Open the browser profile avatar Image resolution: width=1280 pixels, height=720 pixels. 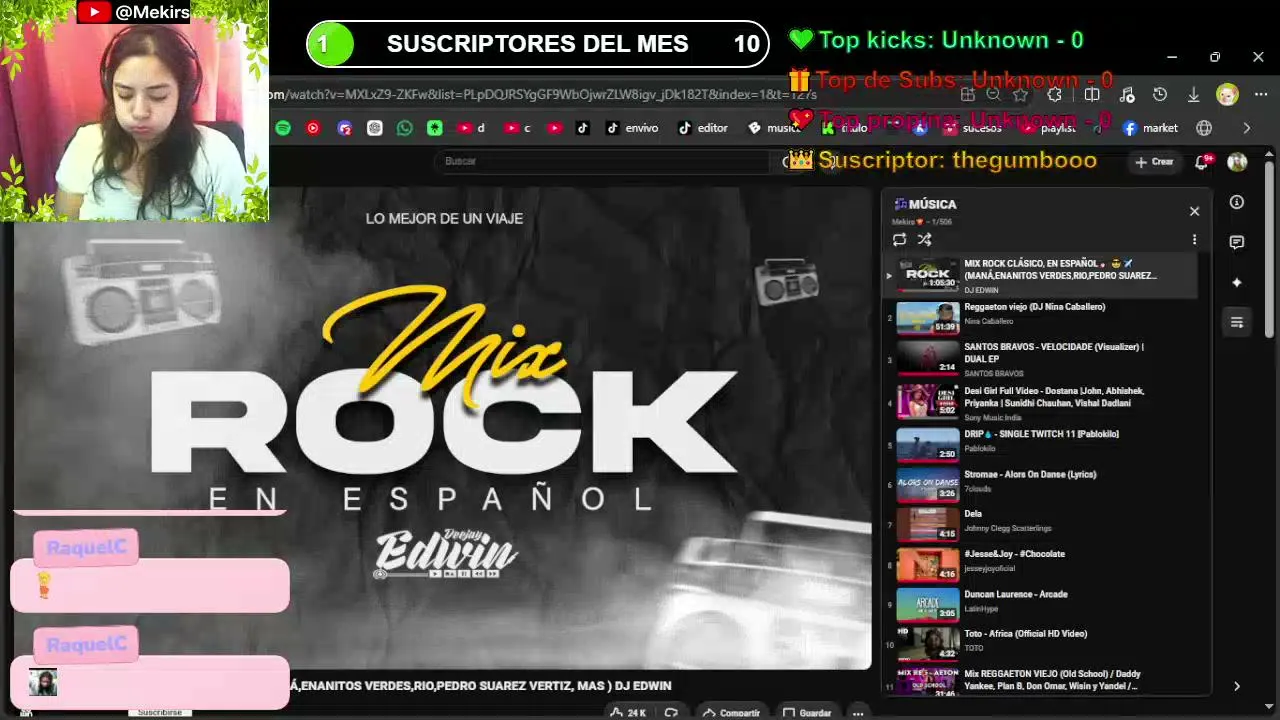1227,95
